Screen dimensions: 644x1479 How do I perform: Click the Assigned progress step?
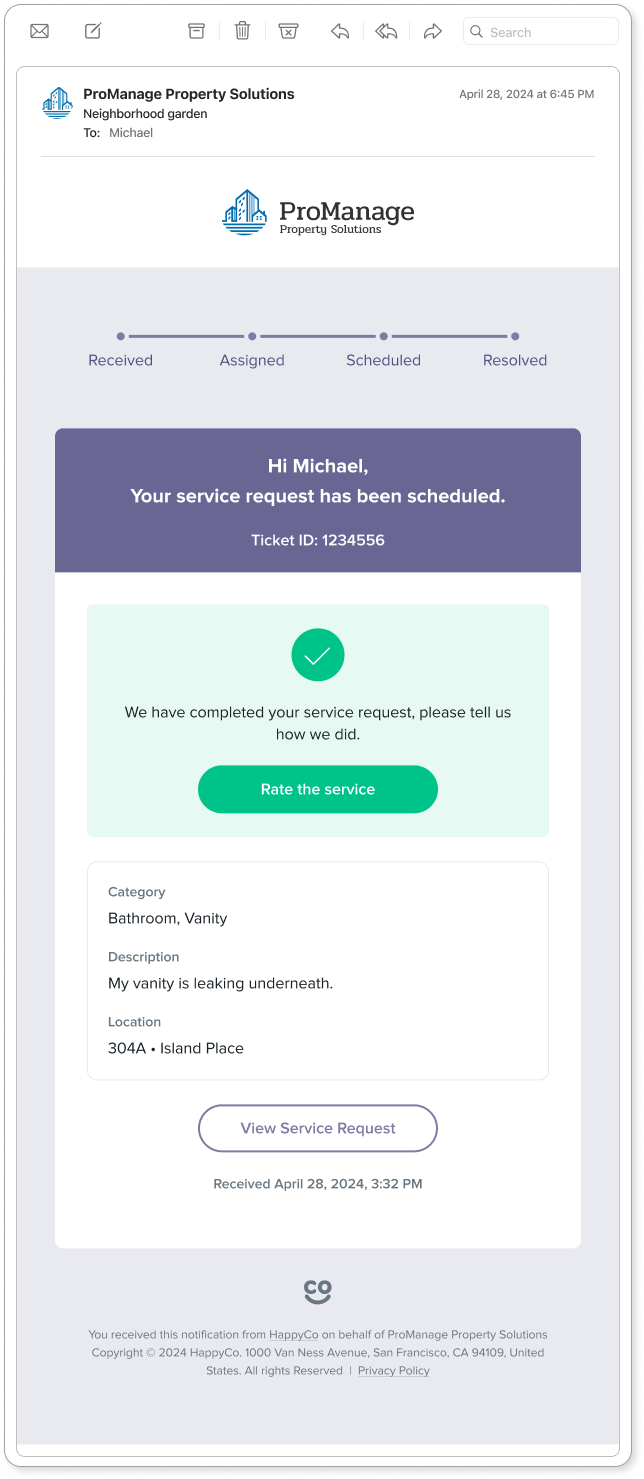click(x=252, y=360)
